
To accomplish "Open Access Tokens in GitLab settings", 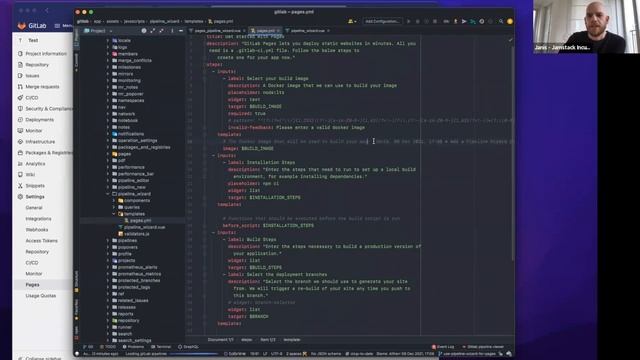I will (41, 240).
